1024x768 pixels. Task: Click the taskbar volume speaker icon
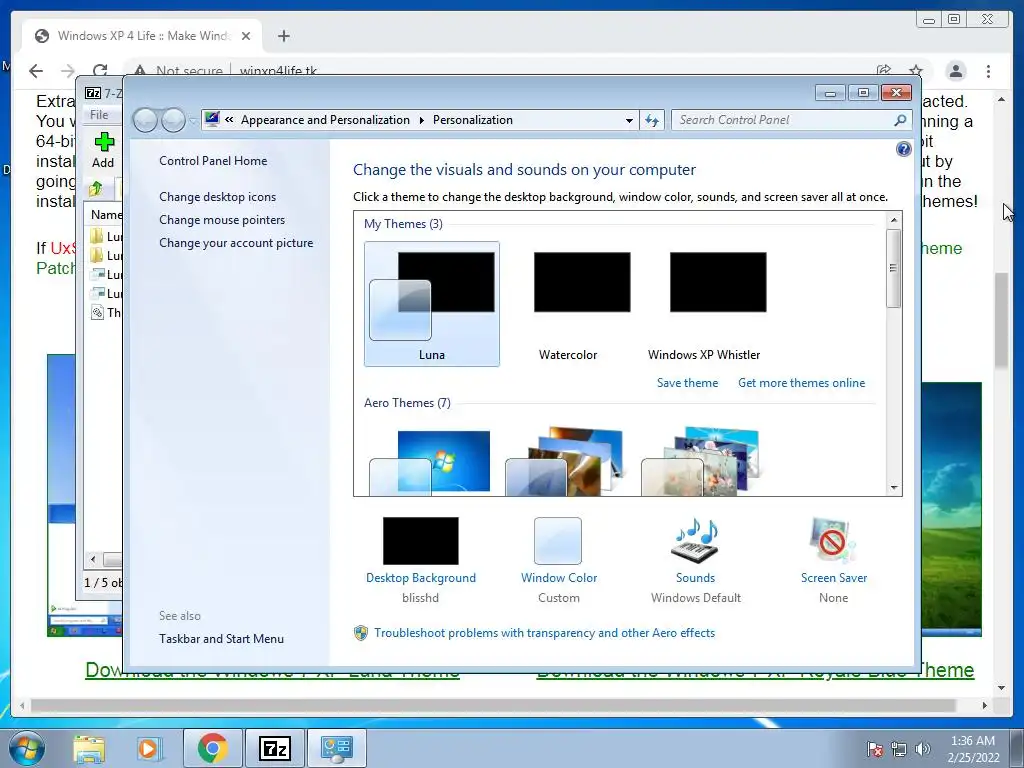[923, 749]
